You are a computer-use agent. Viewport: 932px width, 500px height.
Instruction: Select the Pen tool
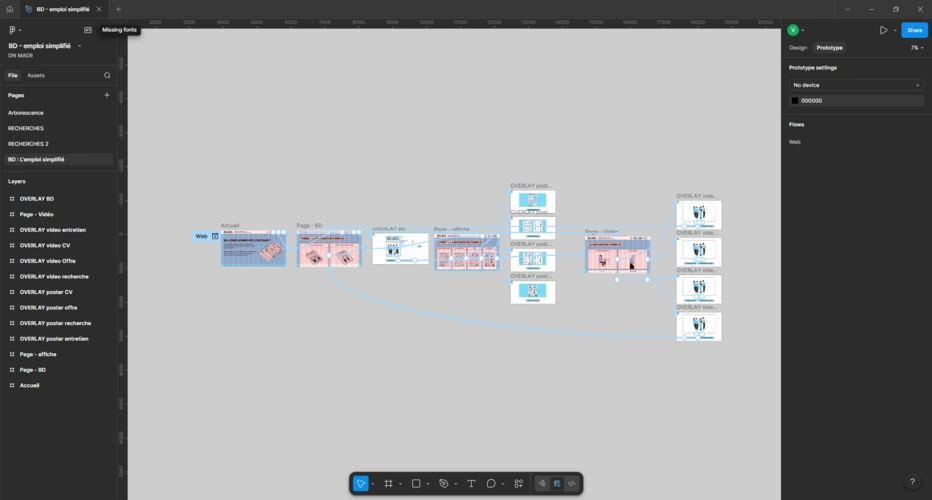[444, 484]
